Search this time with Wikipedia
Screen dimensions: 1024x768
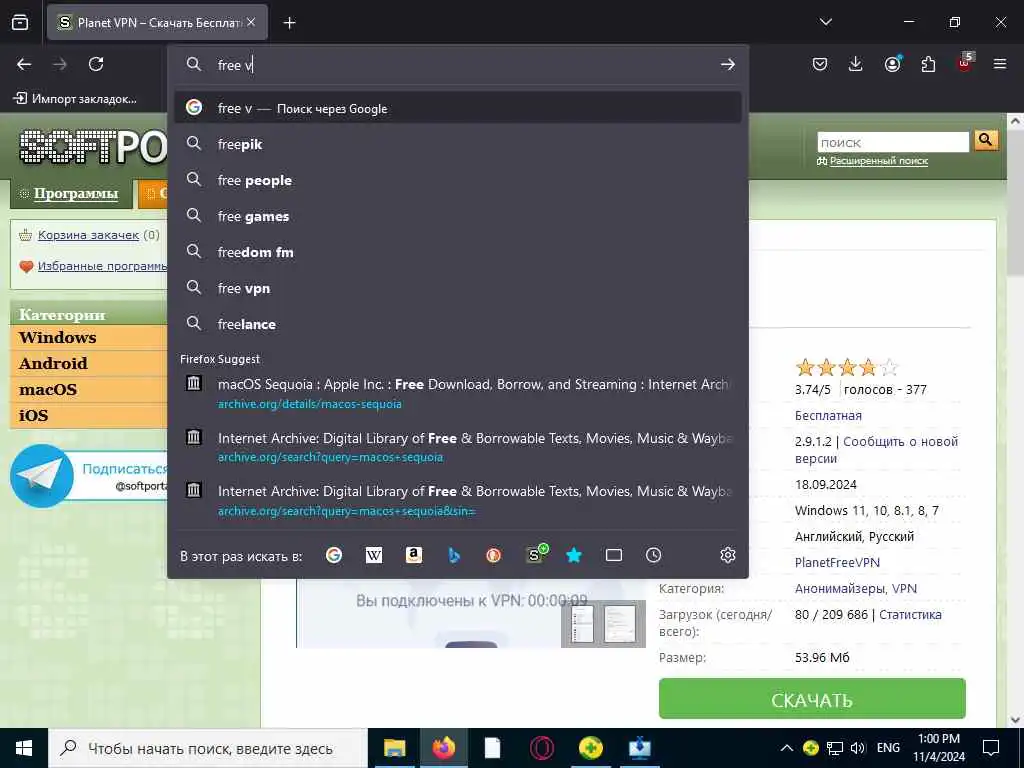click(x=374, y=555)
